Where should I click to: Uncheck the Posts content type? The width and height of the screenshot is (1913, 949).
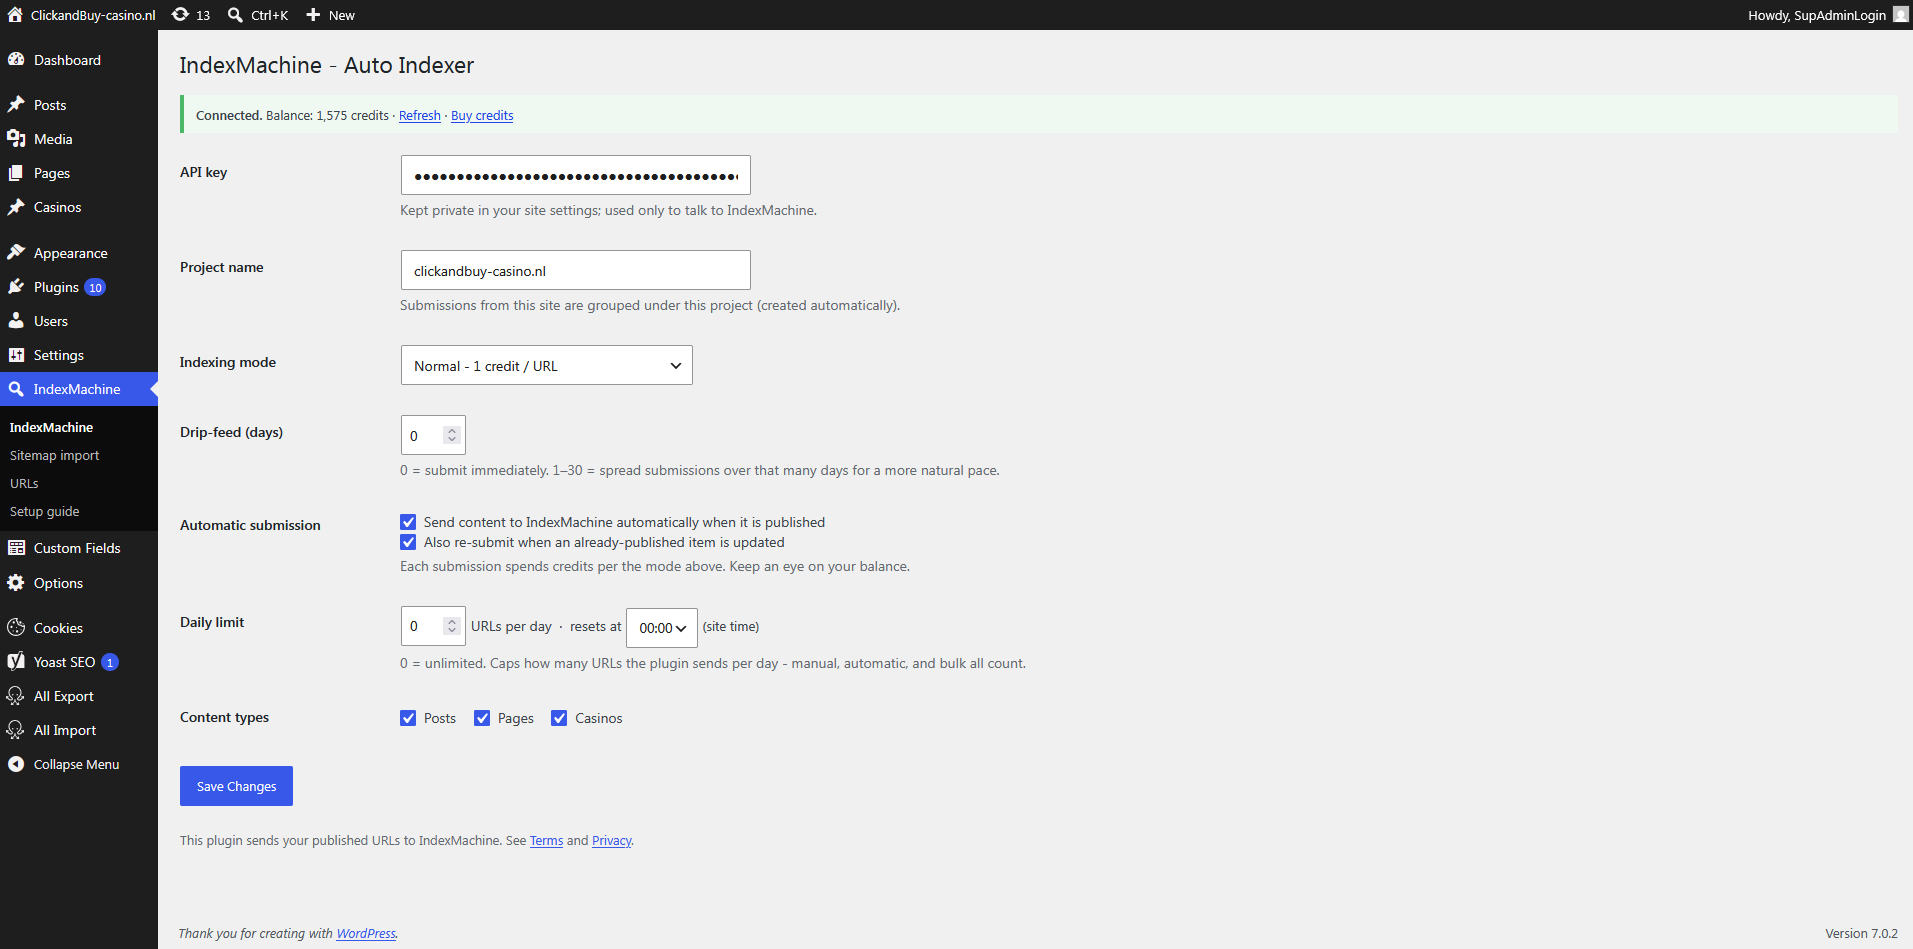tap(408, 718)
